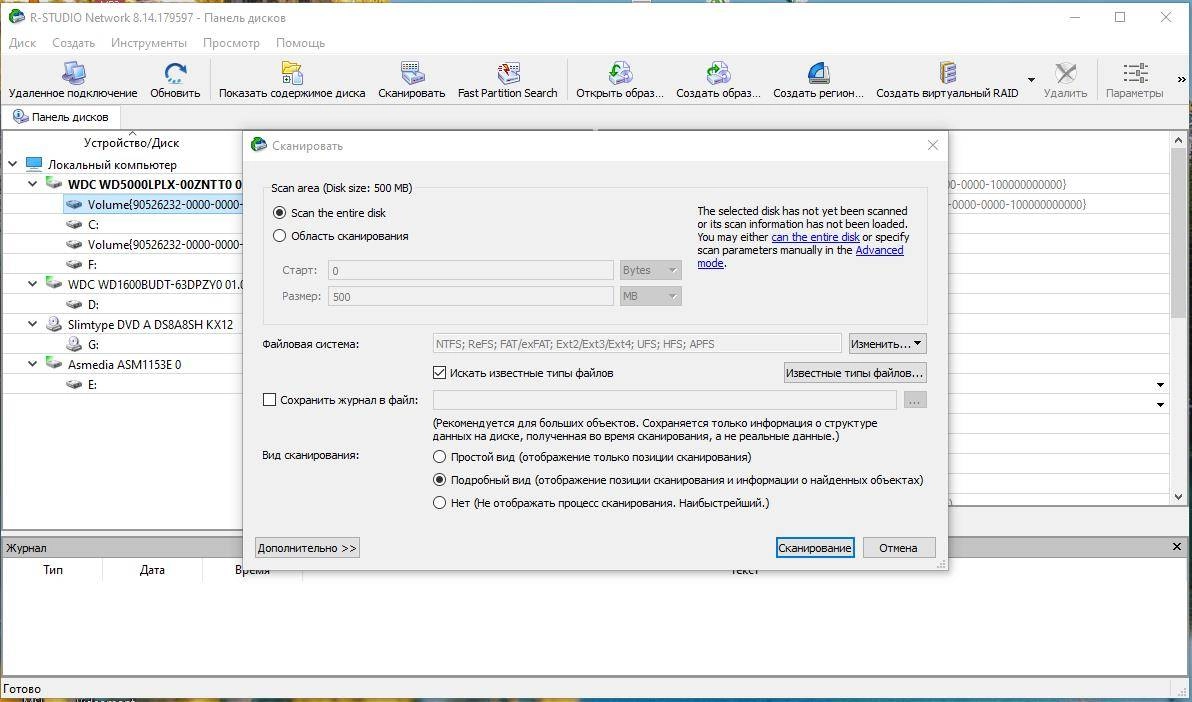Click the Обновить refresh icon

tap(175, 74)
